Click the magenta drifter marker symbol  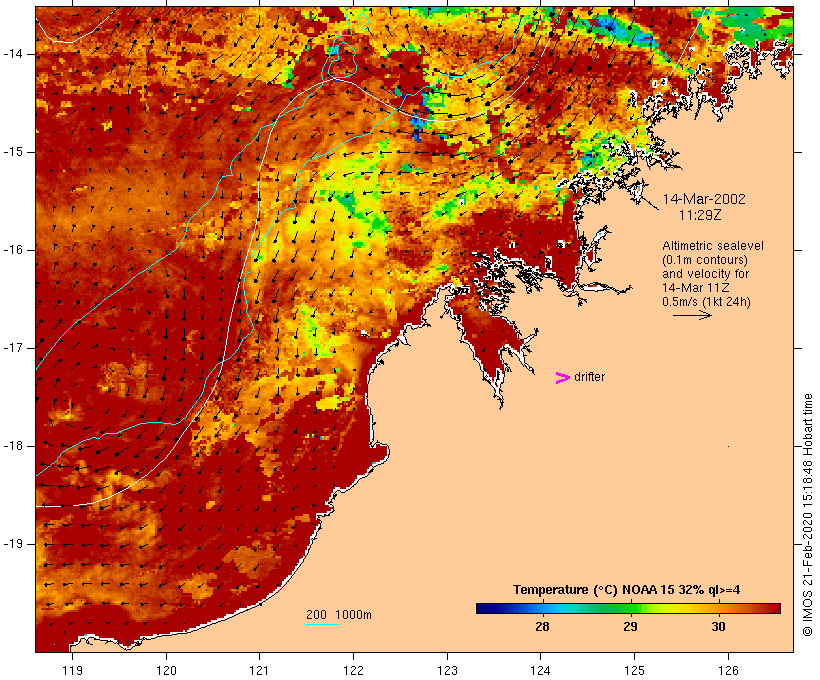562,378
